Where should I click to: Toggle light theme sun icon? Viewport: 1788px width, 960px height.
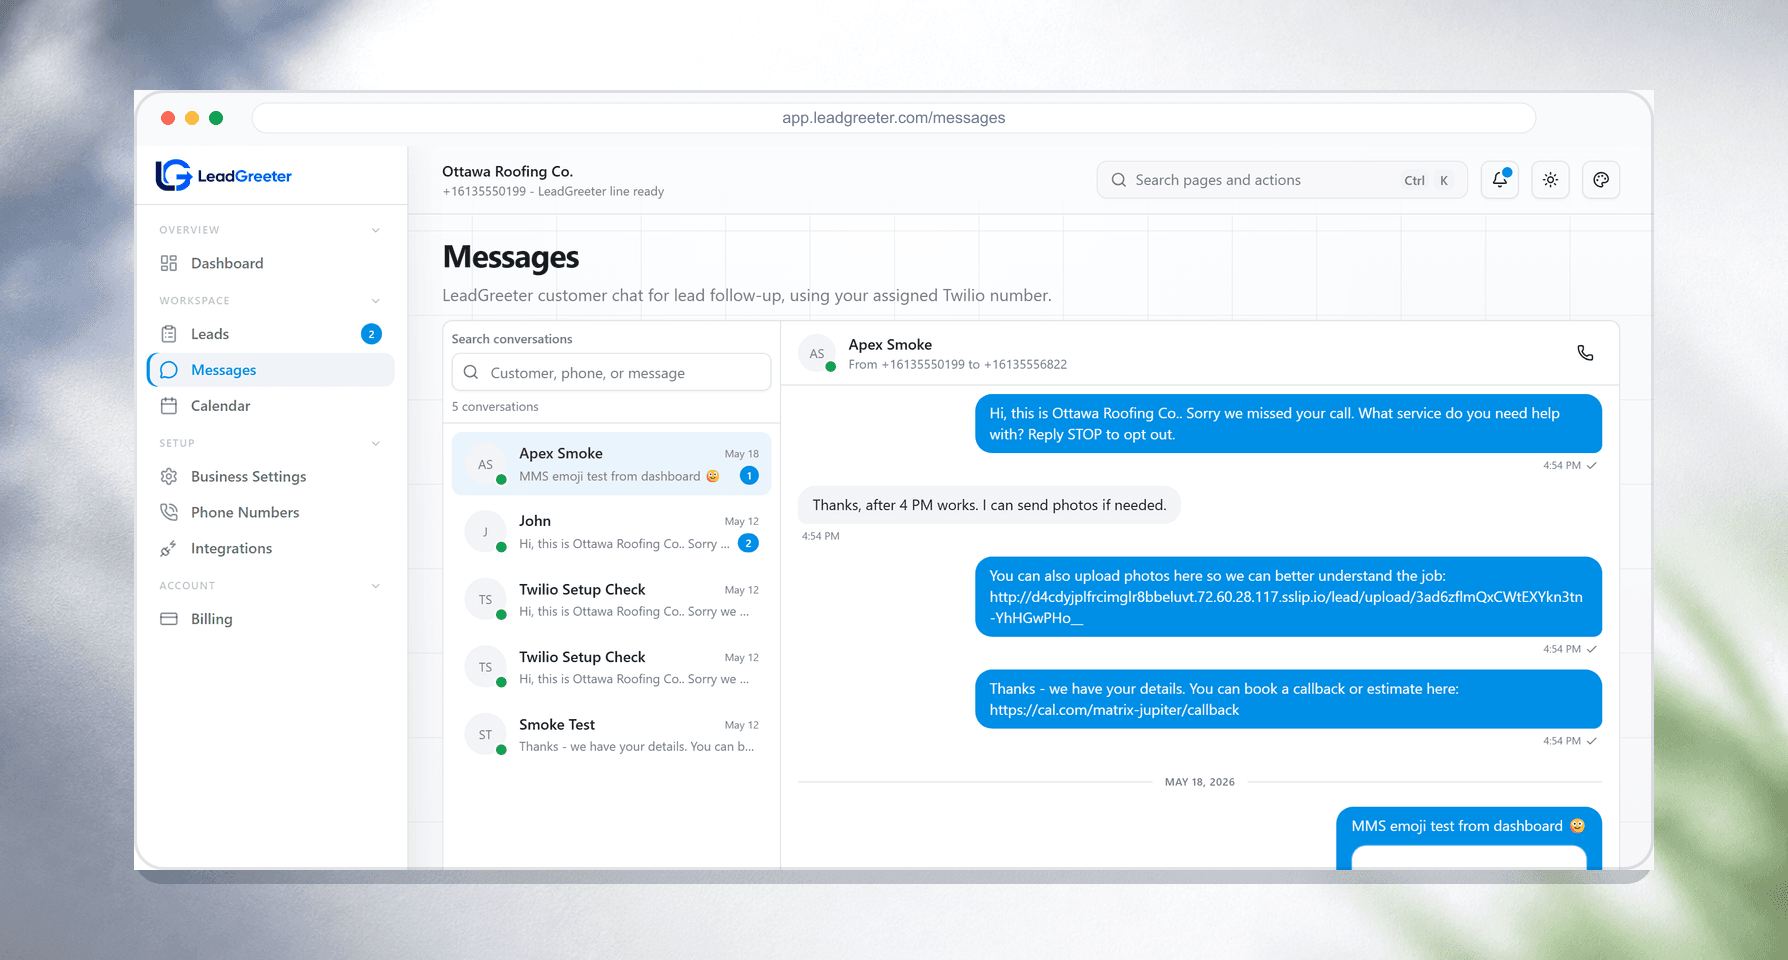click(x=1550, y=180)
